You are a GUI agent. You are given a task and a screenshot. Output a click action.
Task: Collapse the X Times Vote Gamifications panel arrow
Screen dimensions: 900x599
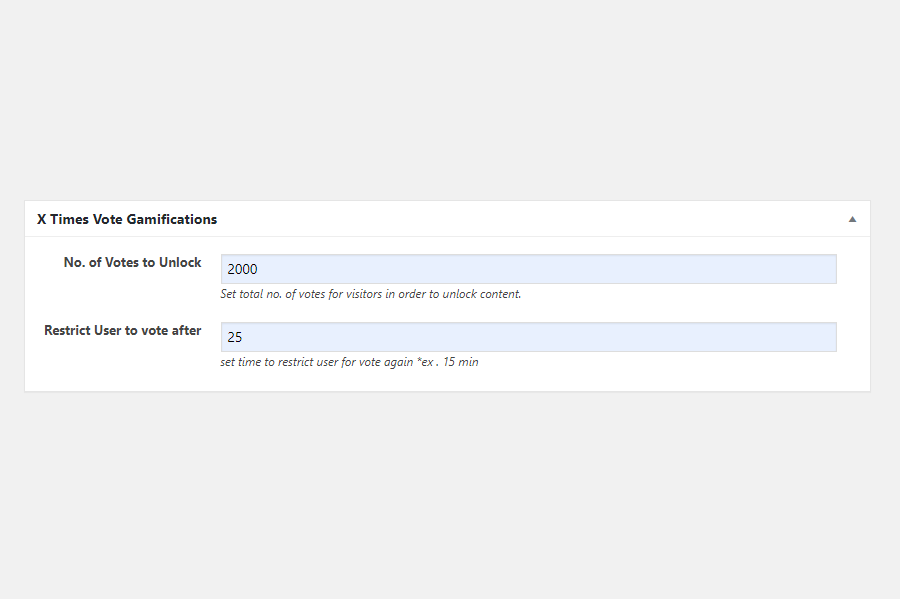(x=852, y=219)
